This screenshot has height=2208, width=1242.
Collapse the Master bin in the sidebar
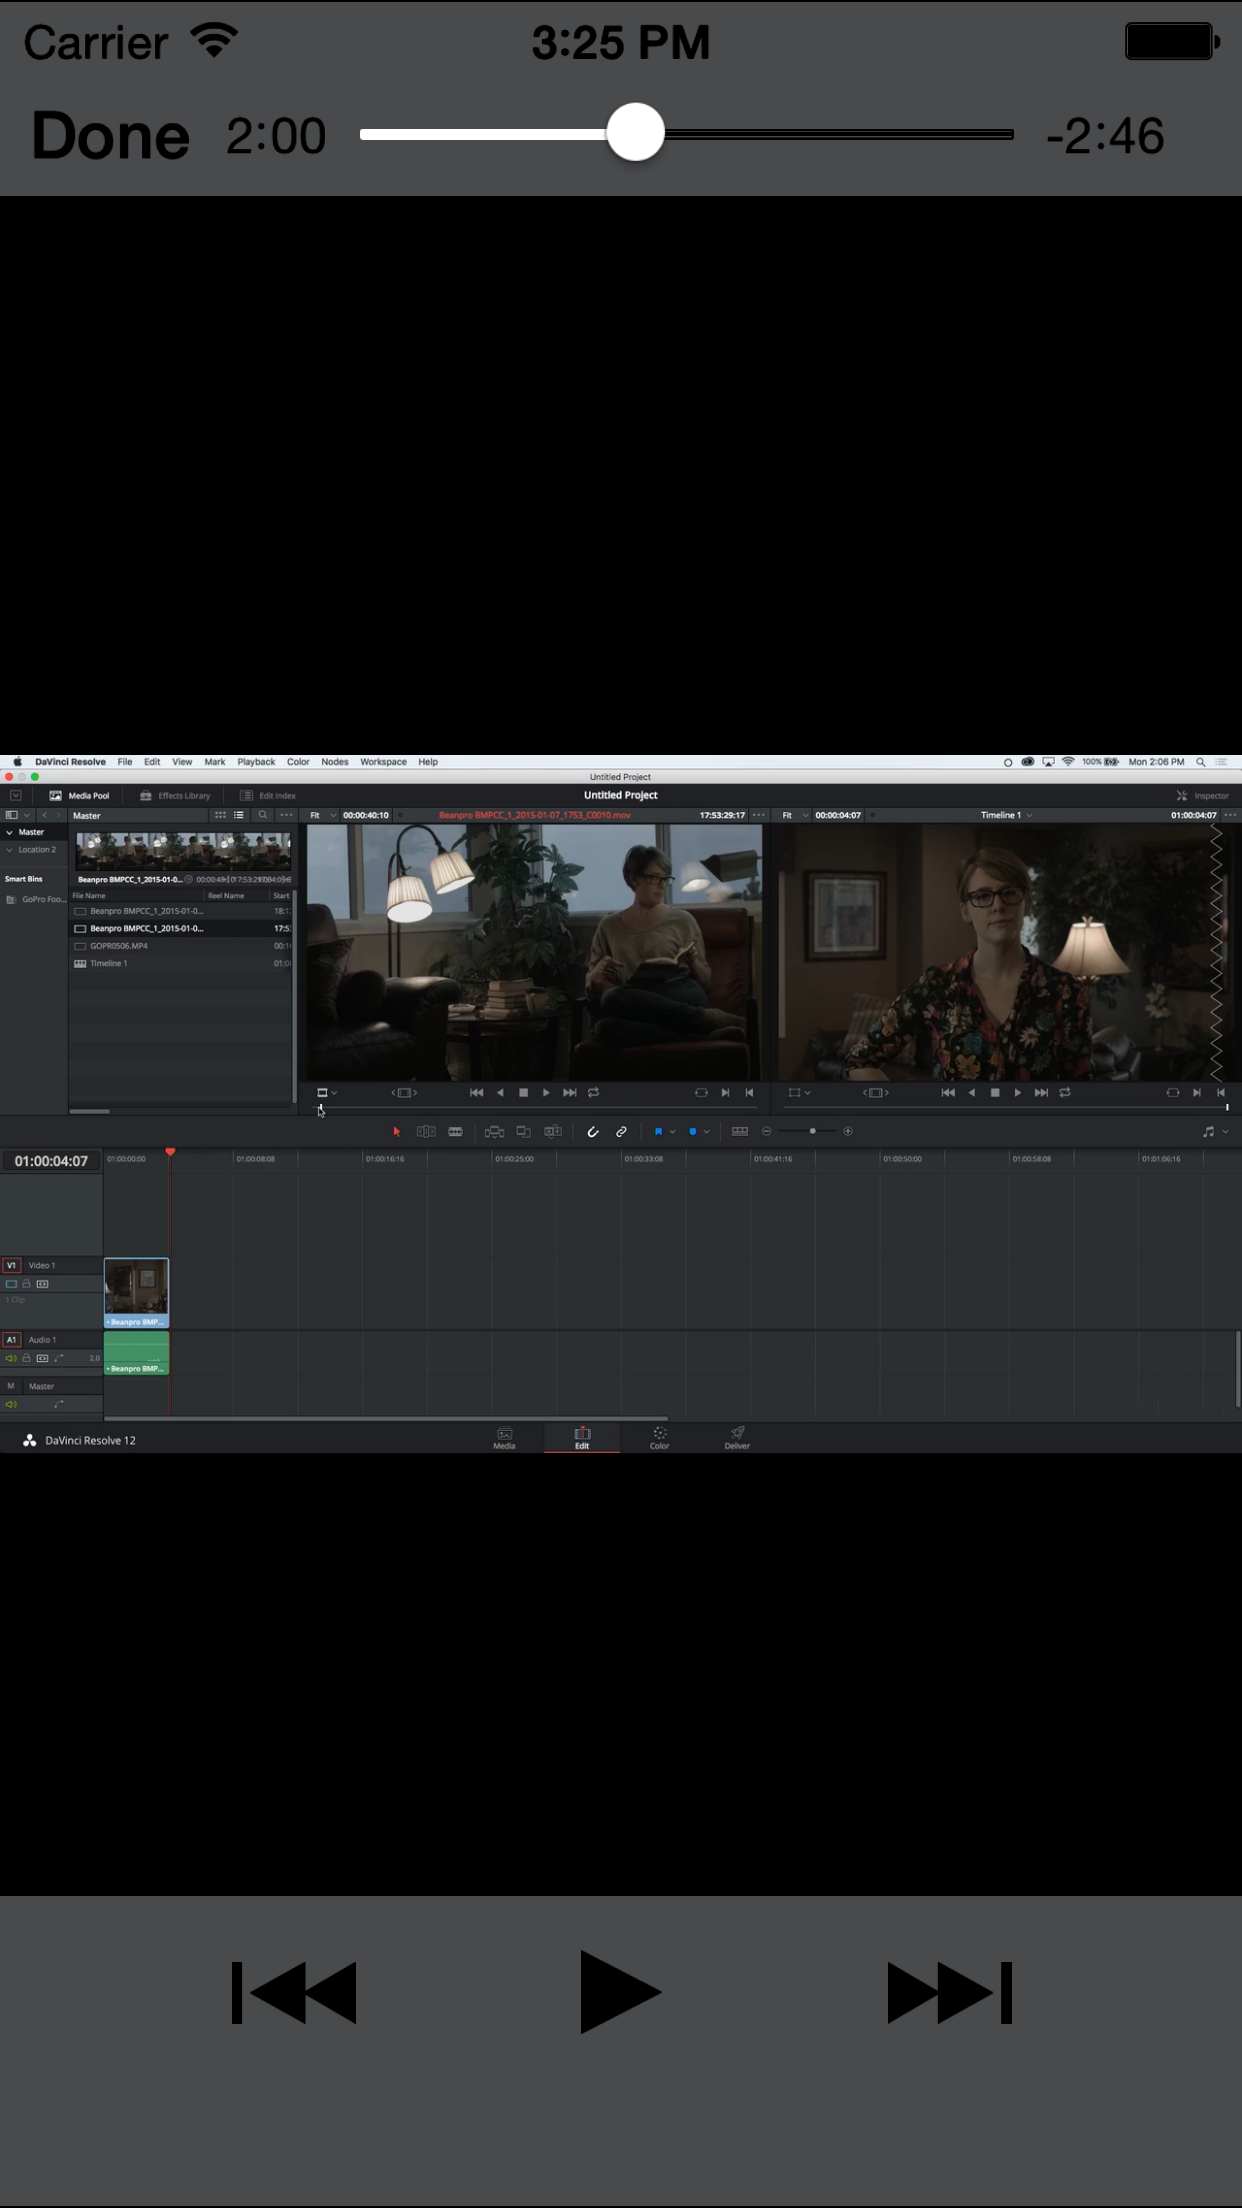click(x=10, y=832)
